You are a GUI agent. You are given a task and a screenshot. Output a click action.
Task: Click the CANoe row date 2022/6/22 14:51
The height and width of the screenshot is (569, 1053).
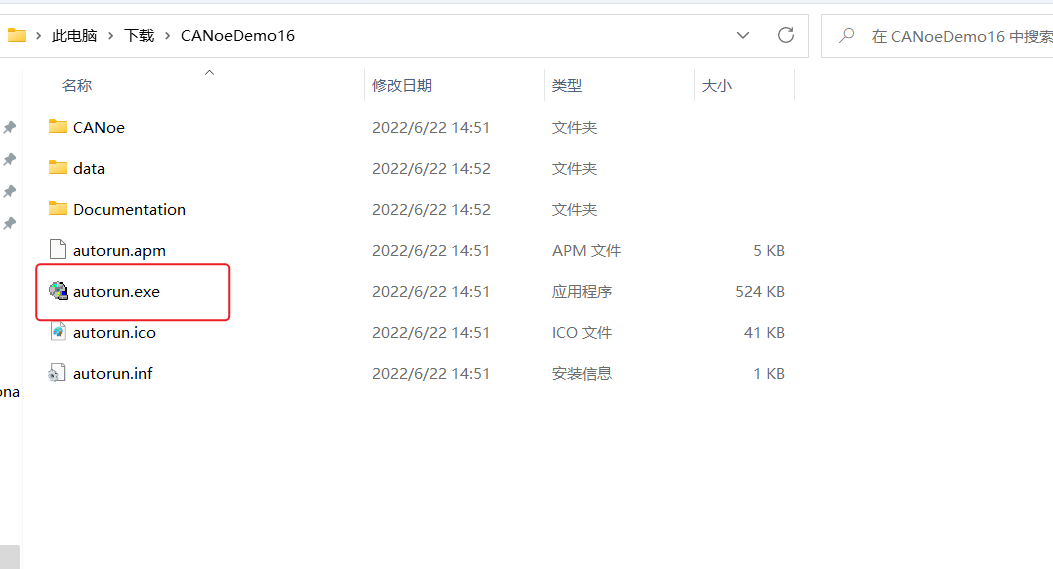pyautogui.click(x=431, y=128)
